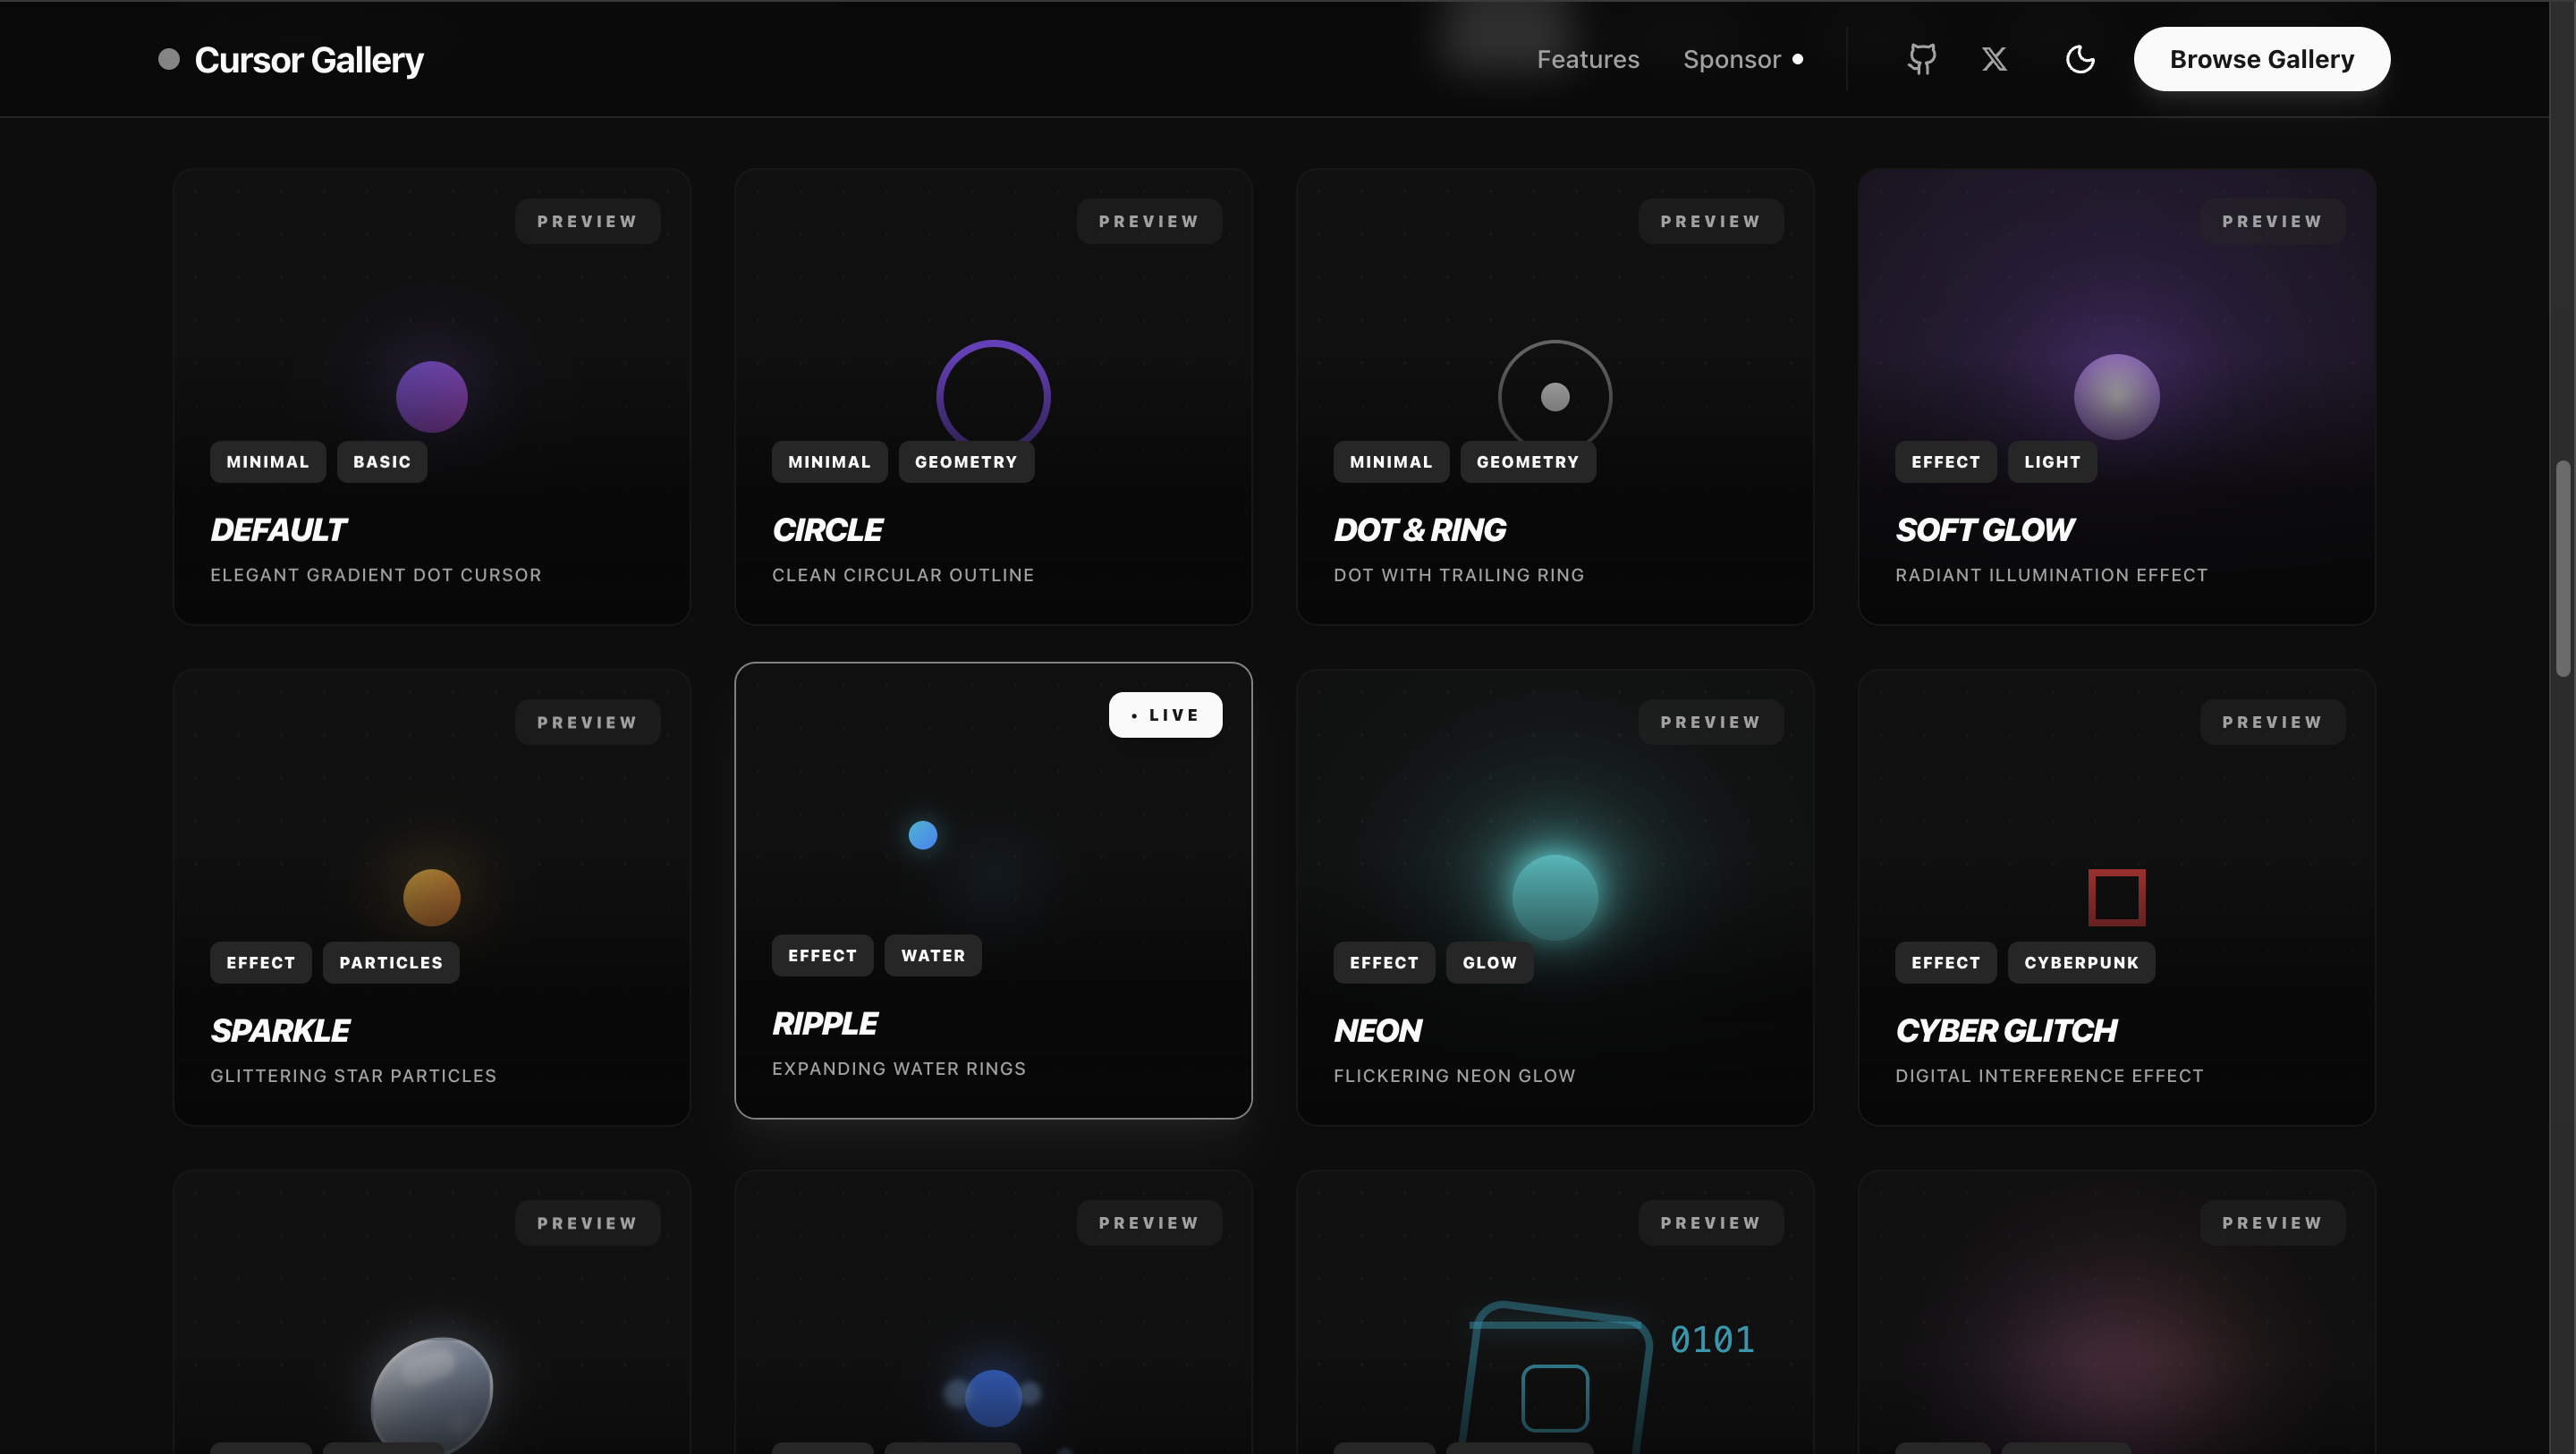Image resolution: width=2576 pixels, height=1454 pixels.
Task: Select the glass bubble cursor preview
Action: (432, 1393)
